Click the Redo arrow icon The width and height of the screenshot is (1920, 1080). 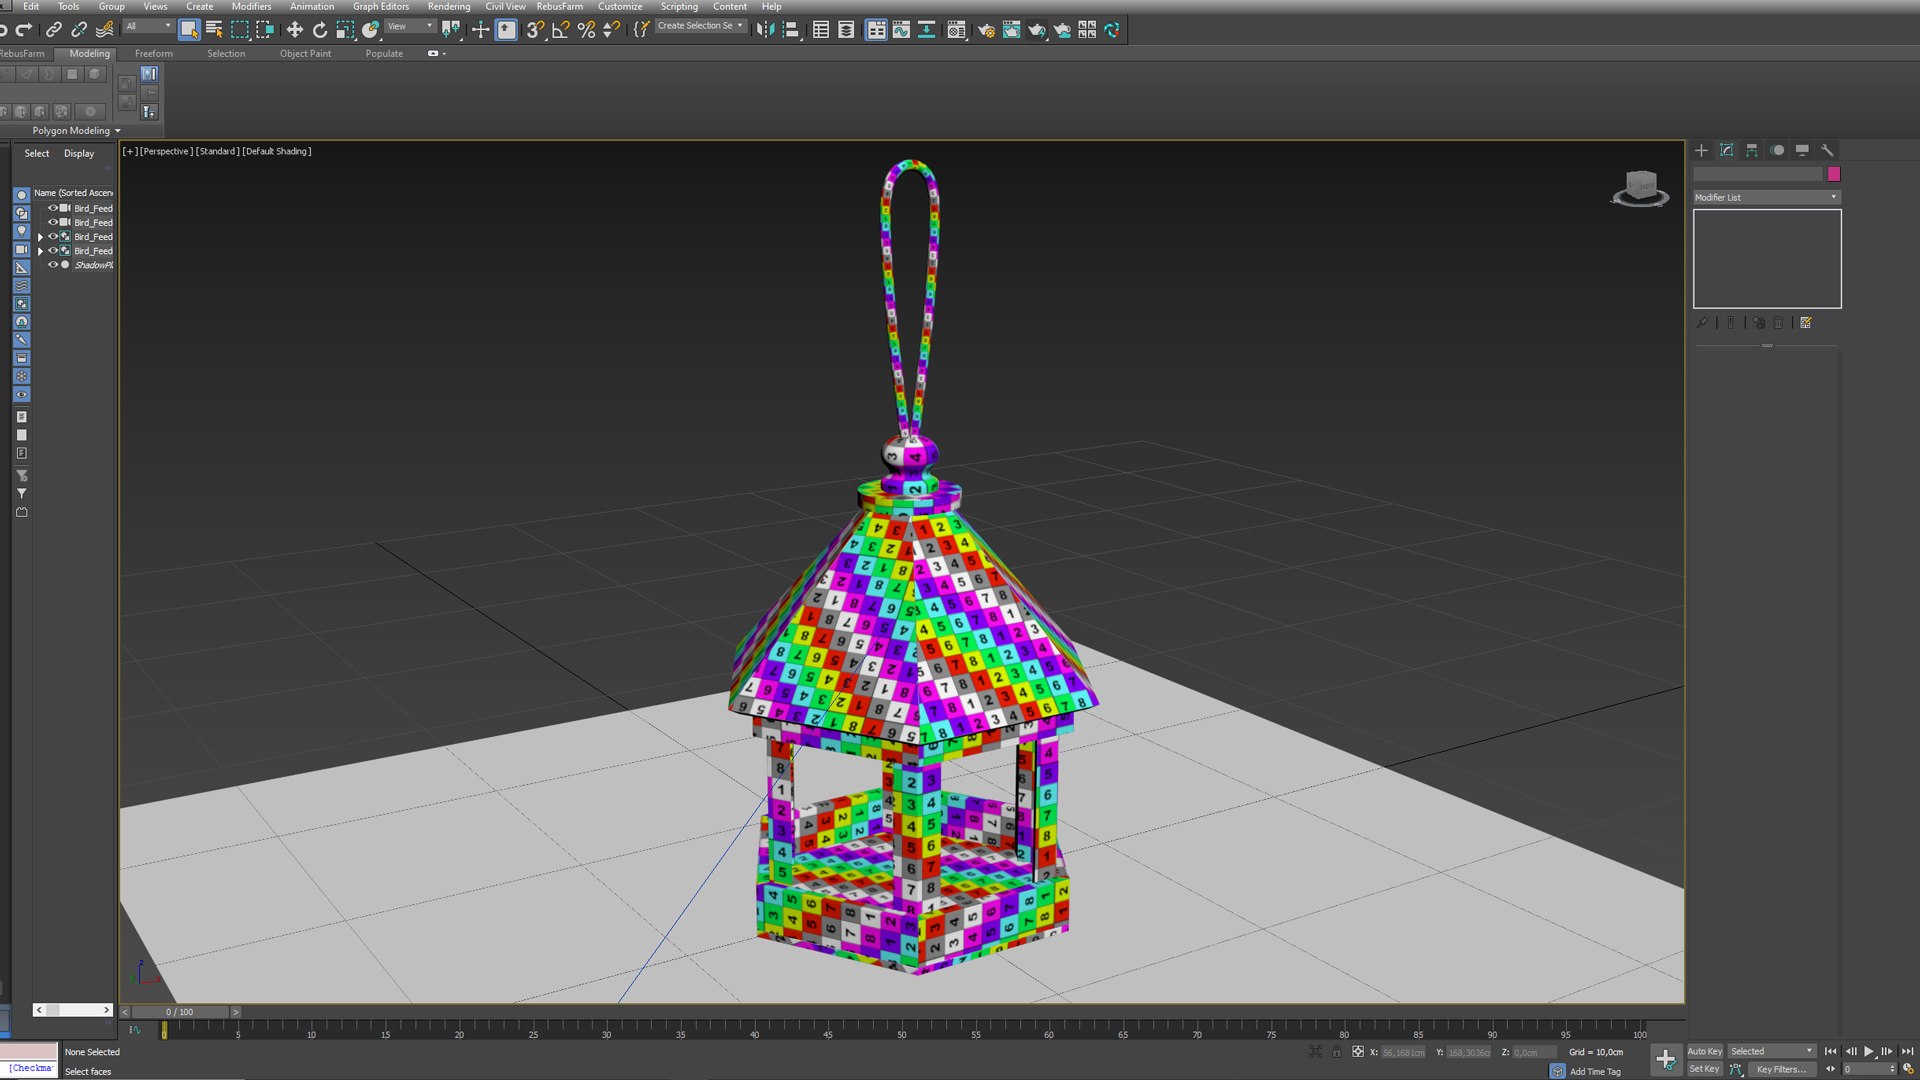coord(23,30)
